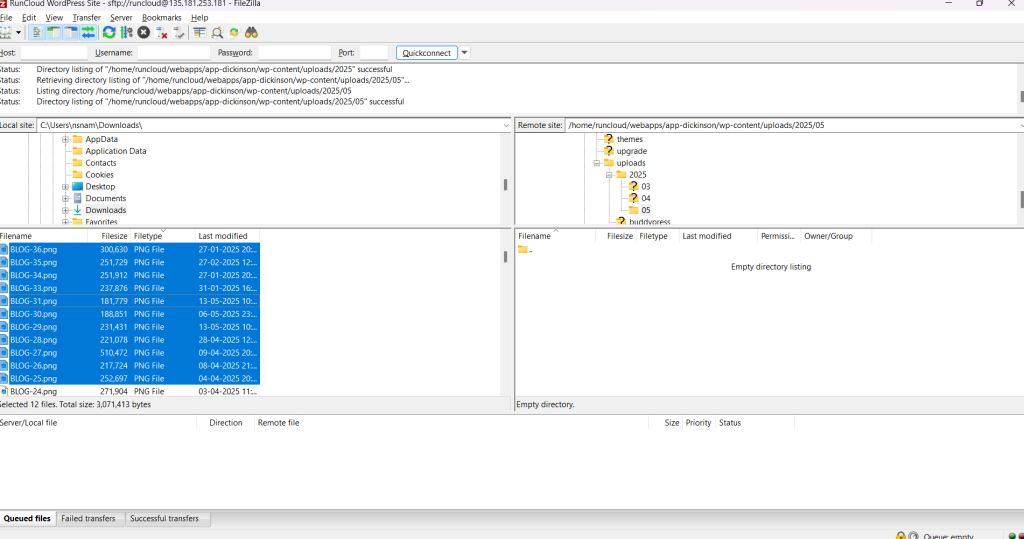Viewport: 1024px width, 539px height.
Task: Toggle the transfer queue display
Action: tap(88, 33)
